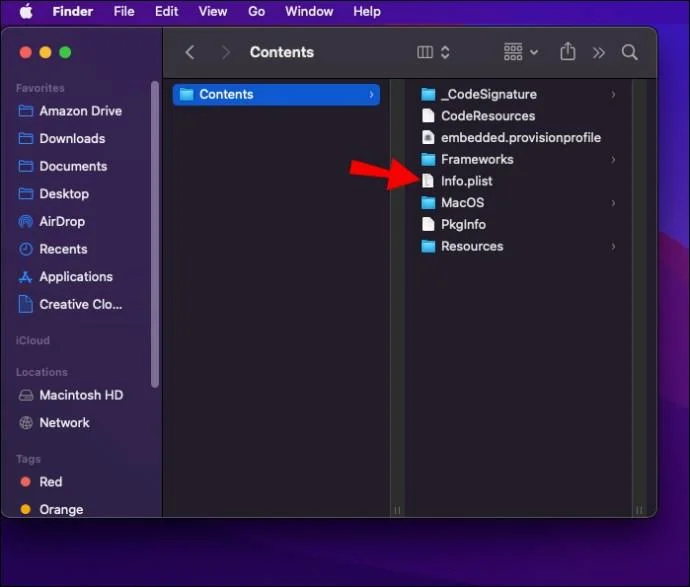Viewport: 690px width, 587px height.
Task: Click the CodeResources document icon
Action: click(x=428, y=116)
